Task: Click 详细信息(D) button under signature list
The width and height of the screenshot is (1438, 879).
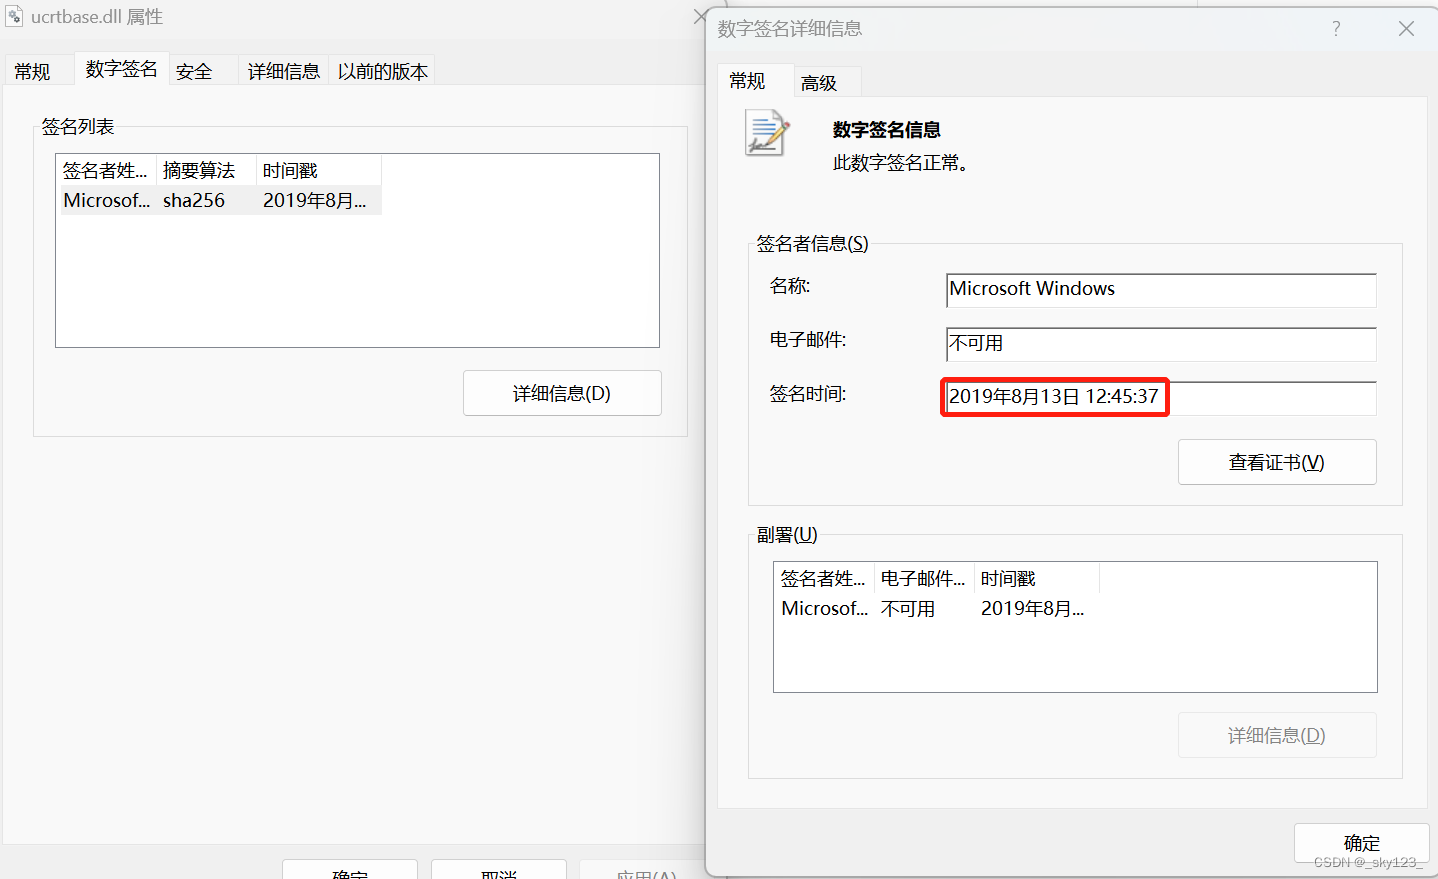Action: click(562, 393)
